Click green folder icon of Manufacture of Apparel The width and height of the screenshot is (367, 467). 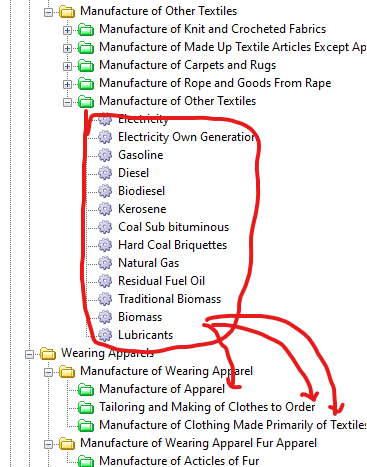86,390
